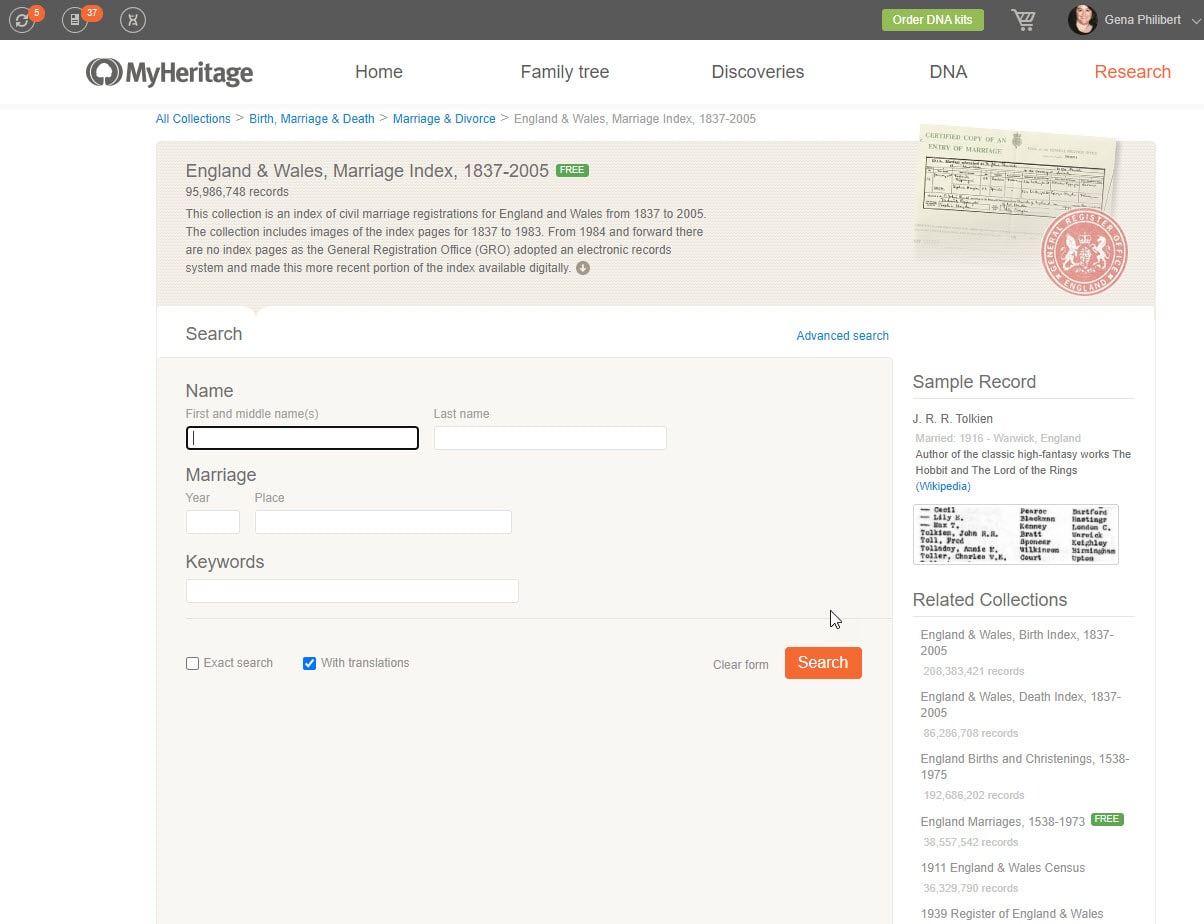Image resolution: width=1204 pixels, height=924 pixels.
Task: Expand the collection description arrow icon
Action: click(x=583, y=268)
